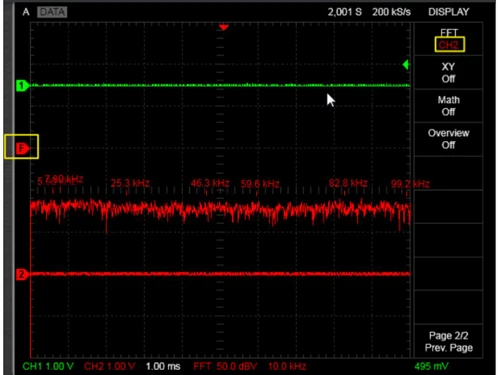Image resolution: width=500 pixels, height=375 pixels.
Task: Click the 46.3 kHz peak label
Action: 210,183
